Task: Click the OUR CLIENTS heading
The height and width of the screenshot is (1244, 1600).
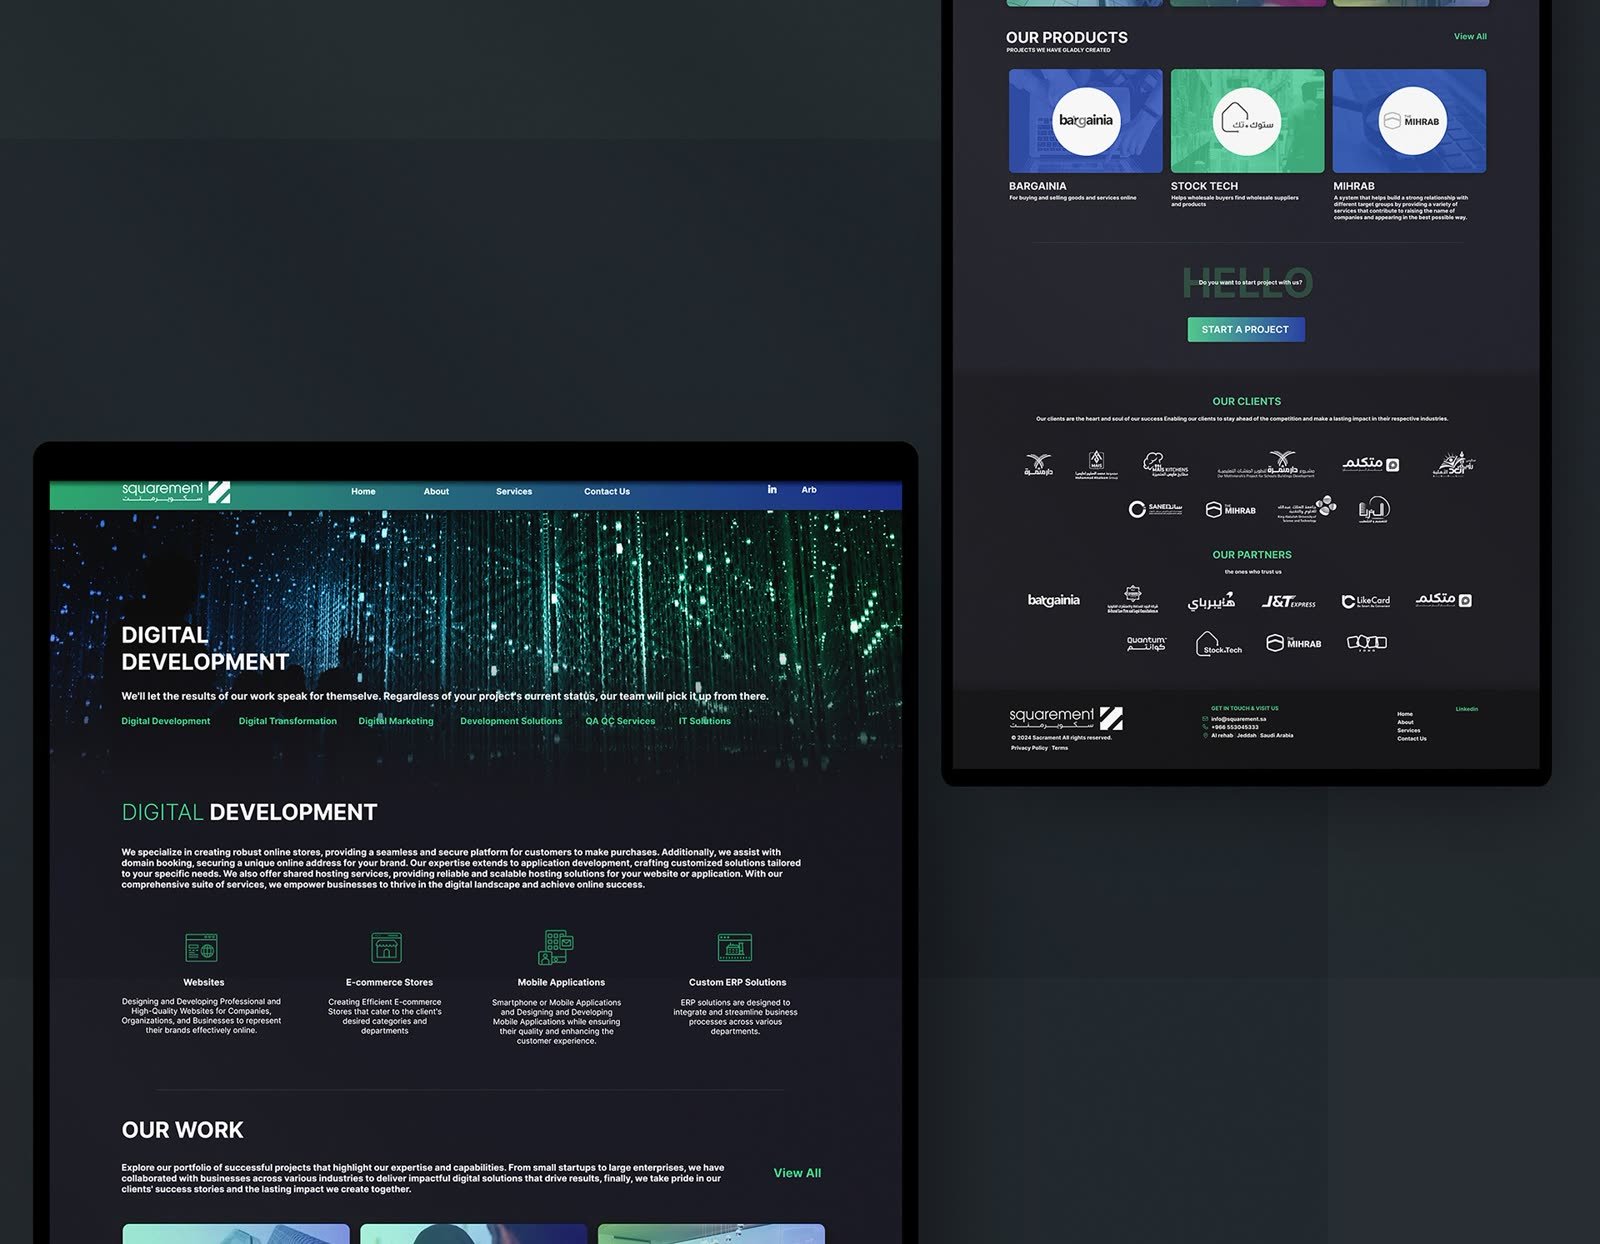Action: tap(1246, 401)
